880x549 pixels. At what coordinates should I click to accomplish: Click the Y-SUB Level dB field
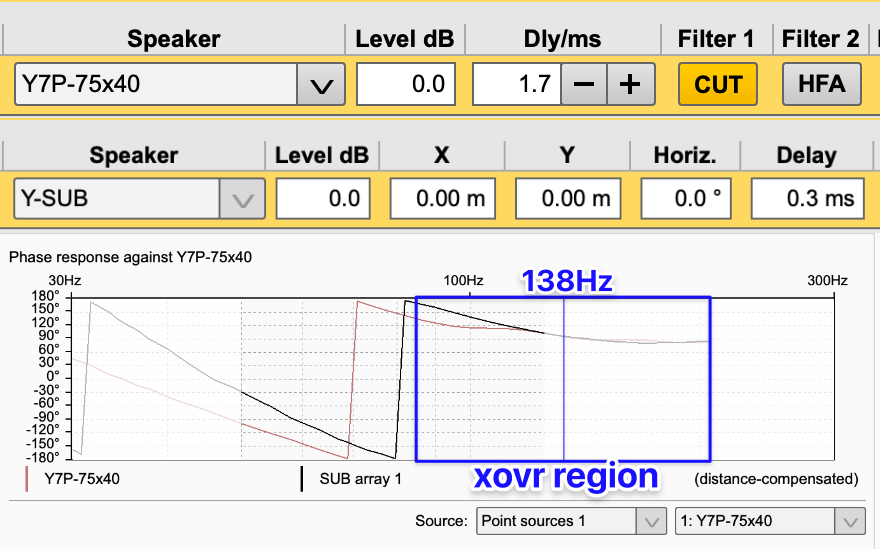(x=323, y=199)
